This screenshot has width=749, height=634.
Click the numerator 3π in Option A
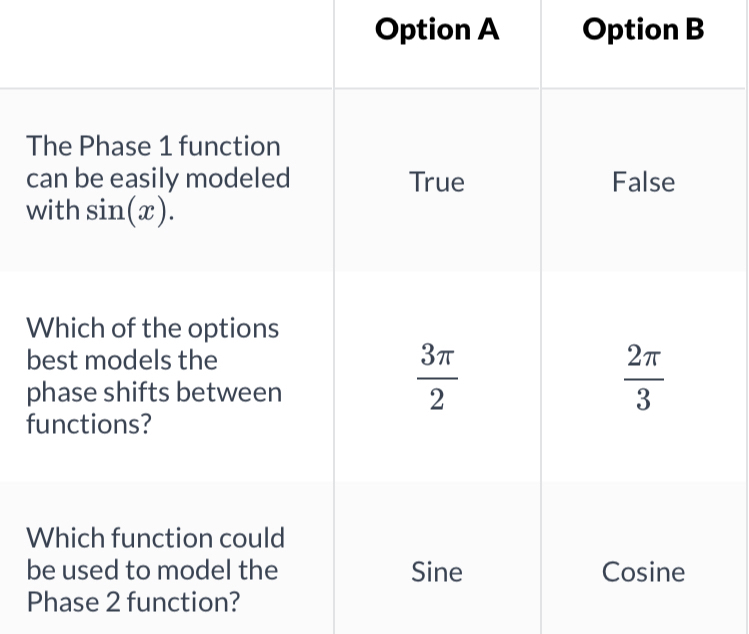[437, 353]
